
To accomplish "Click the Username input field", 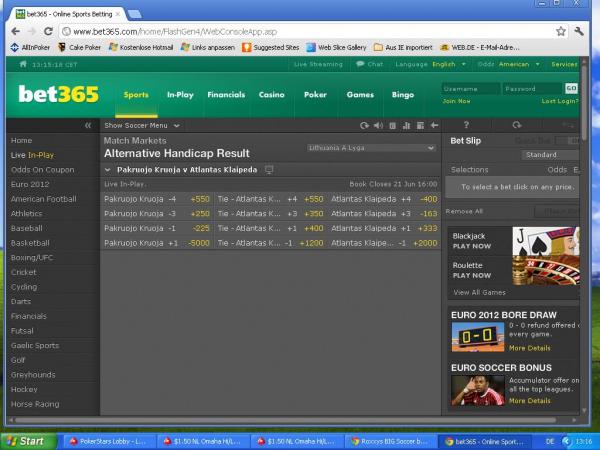I will pos(470,88).
